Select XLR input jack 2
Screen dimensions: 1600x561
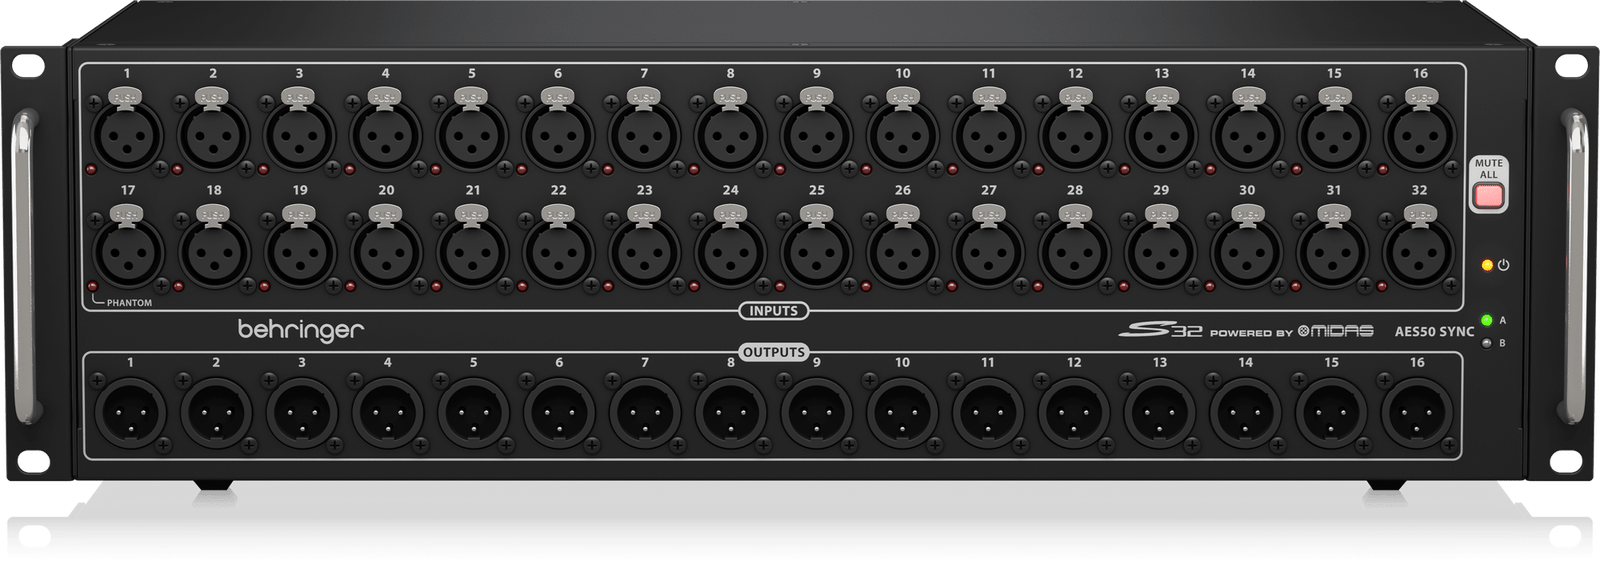coord(213,135)
